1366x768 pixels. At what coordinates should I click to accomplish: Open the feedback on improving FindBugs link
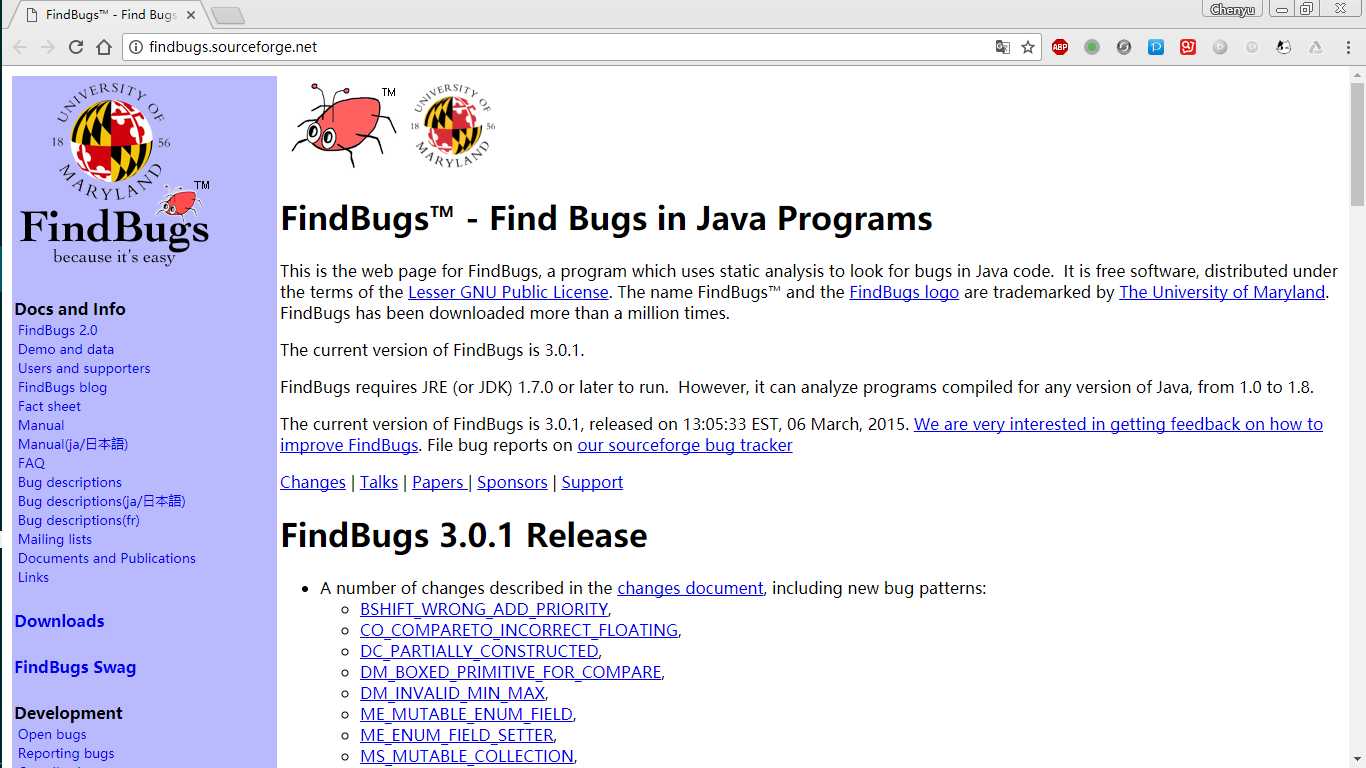[801, 434]
